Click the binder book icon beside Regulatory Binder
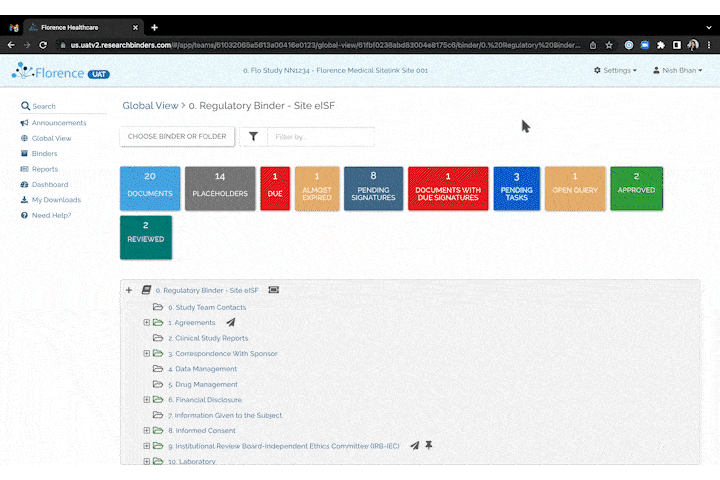Screen dimensions: 720x480 click(146, 290)
